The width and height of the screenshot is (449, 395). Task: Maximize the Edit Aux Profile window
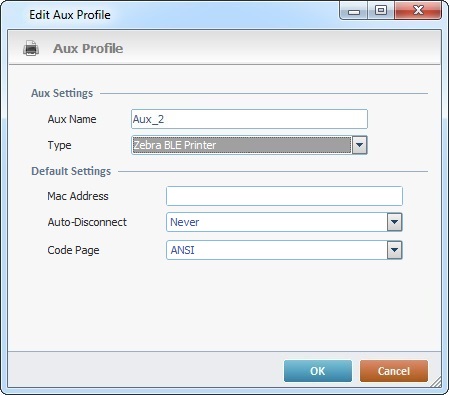[381, 11]
